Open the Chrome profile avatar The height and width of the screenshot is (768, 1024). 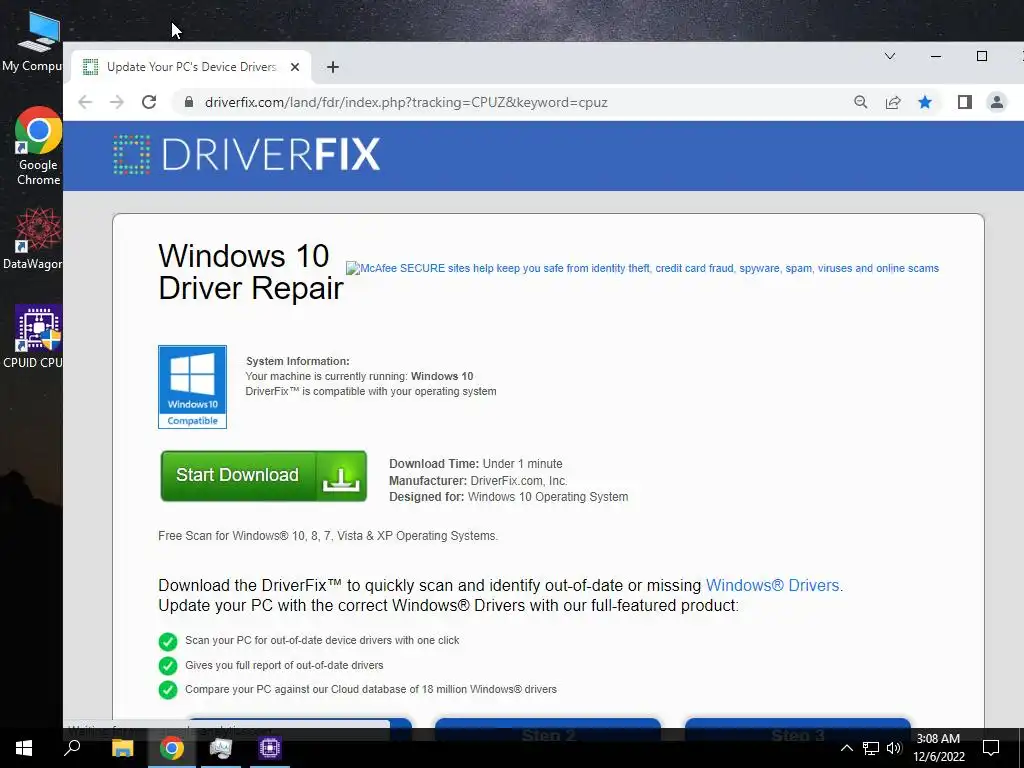pos(997,102)
